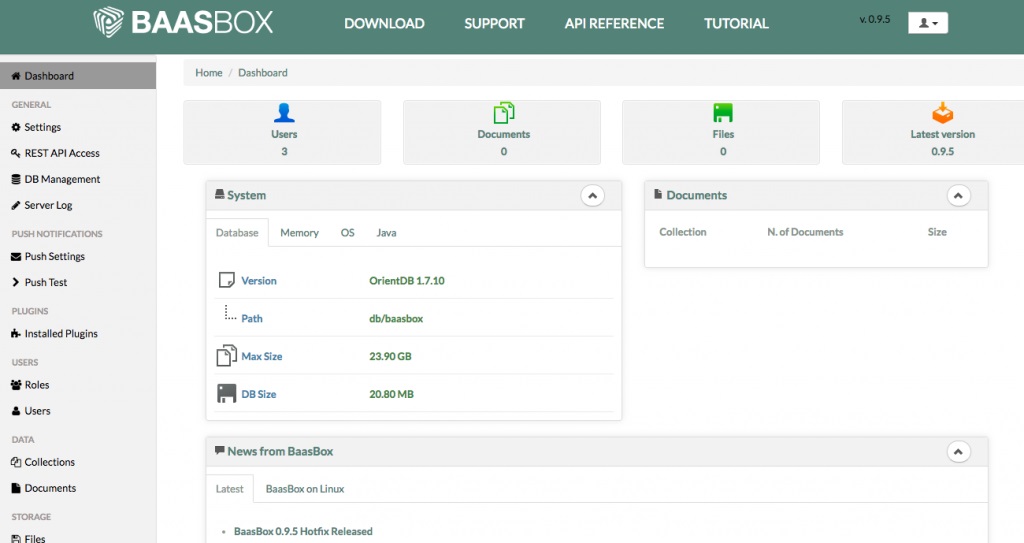Click the Push Settings envelope icon

(16, 257)
